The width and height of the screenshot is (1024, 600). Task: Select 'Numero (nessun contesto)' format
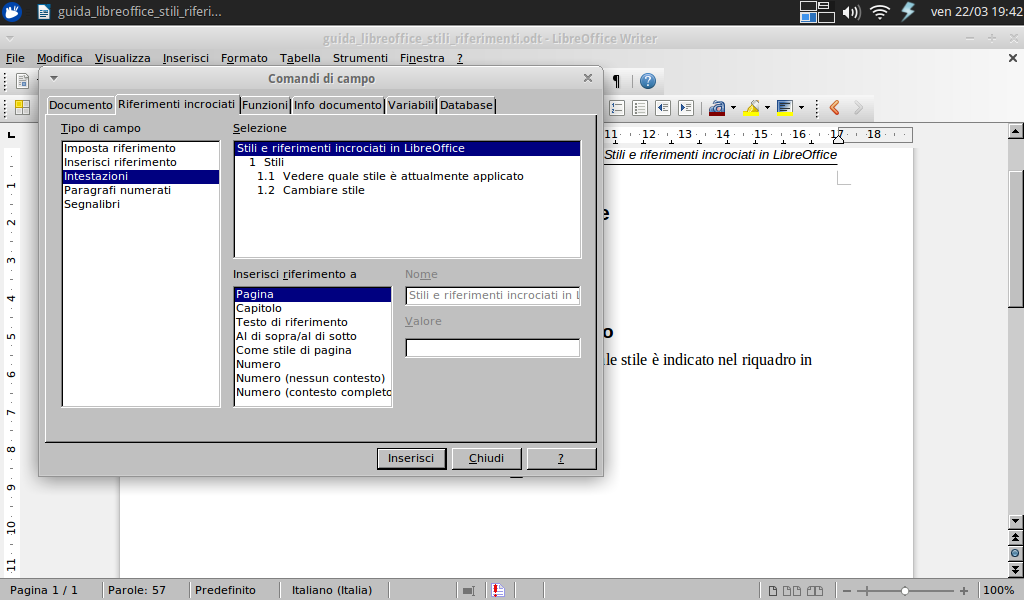[x=312, y=378]
